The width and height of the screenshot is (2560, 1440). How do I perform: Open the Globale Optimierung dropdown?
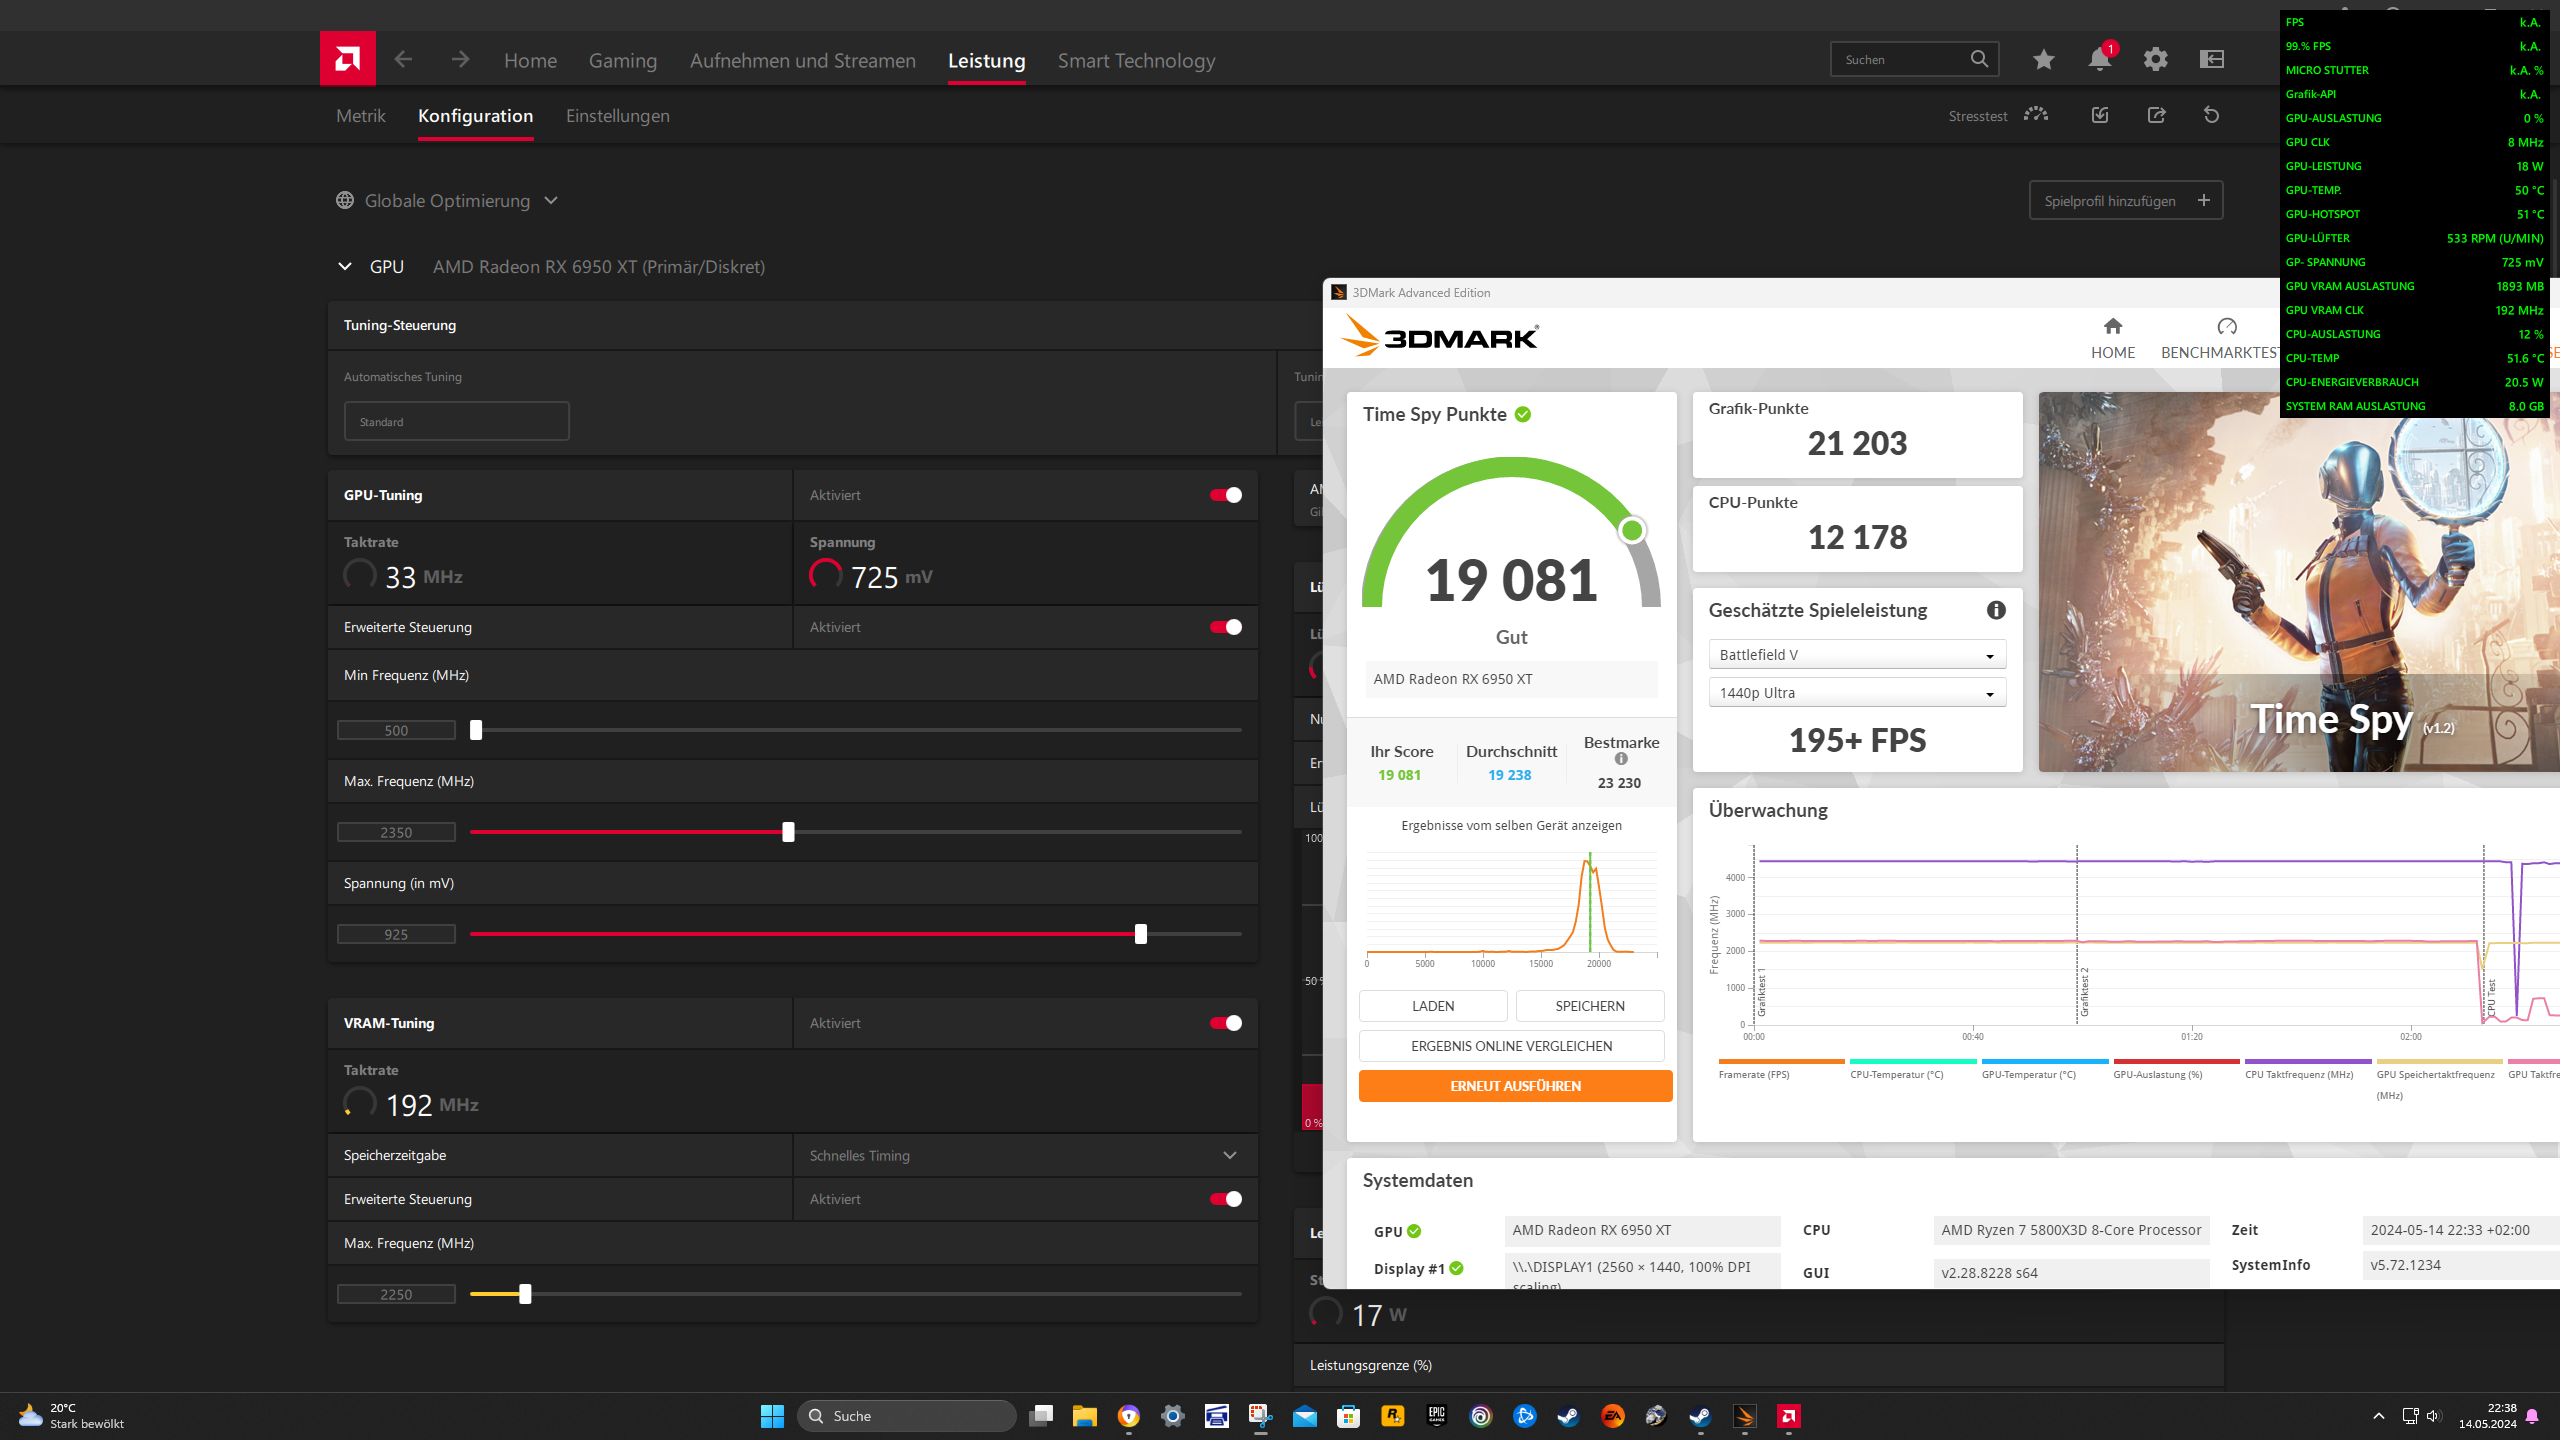[x=447, y=201]
